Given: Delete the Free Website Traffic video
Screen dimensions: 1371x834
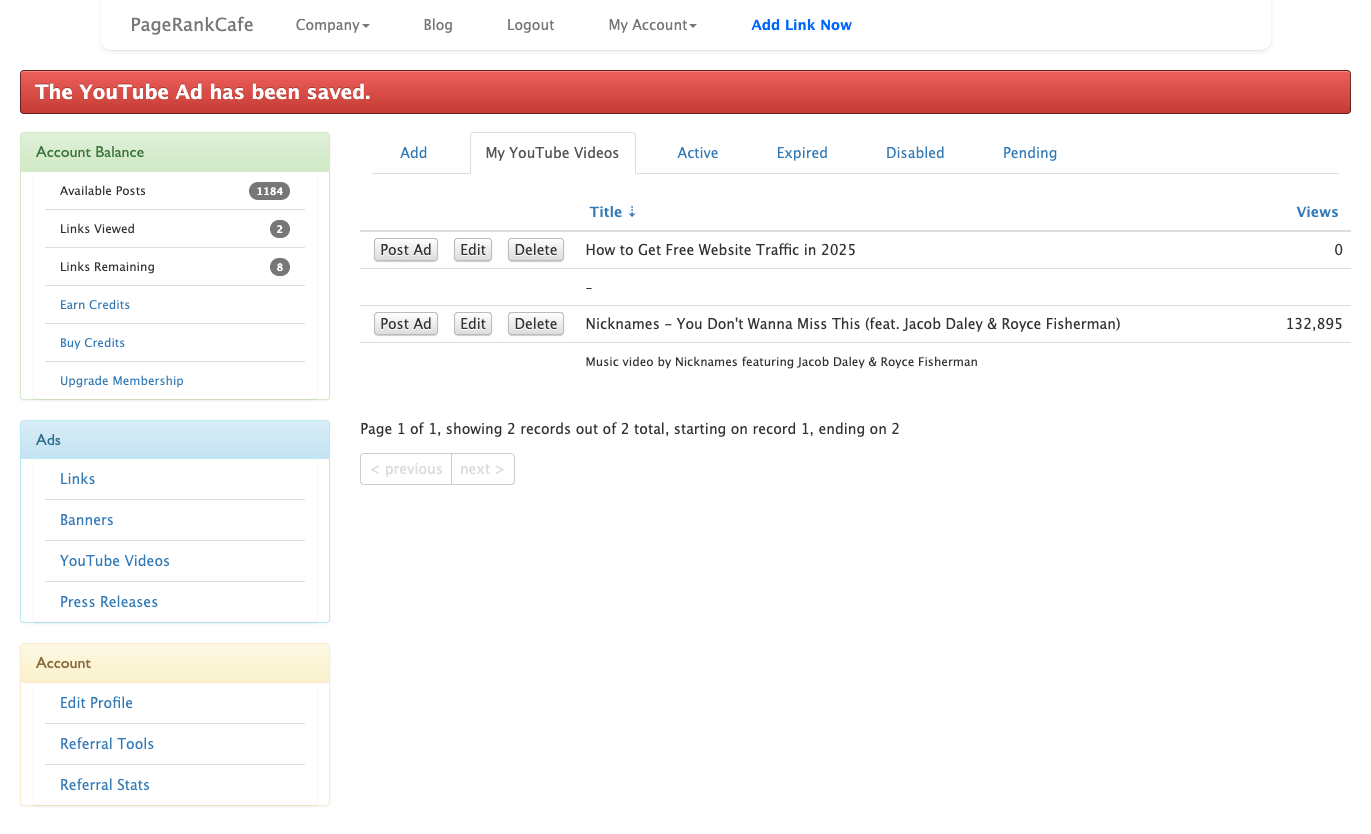Looking at the screenshot, I should [535, 250].
